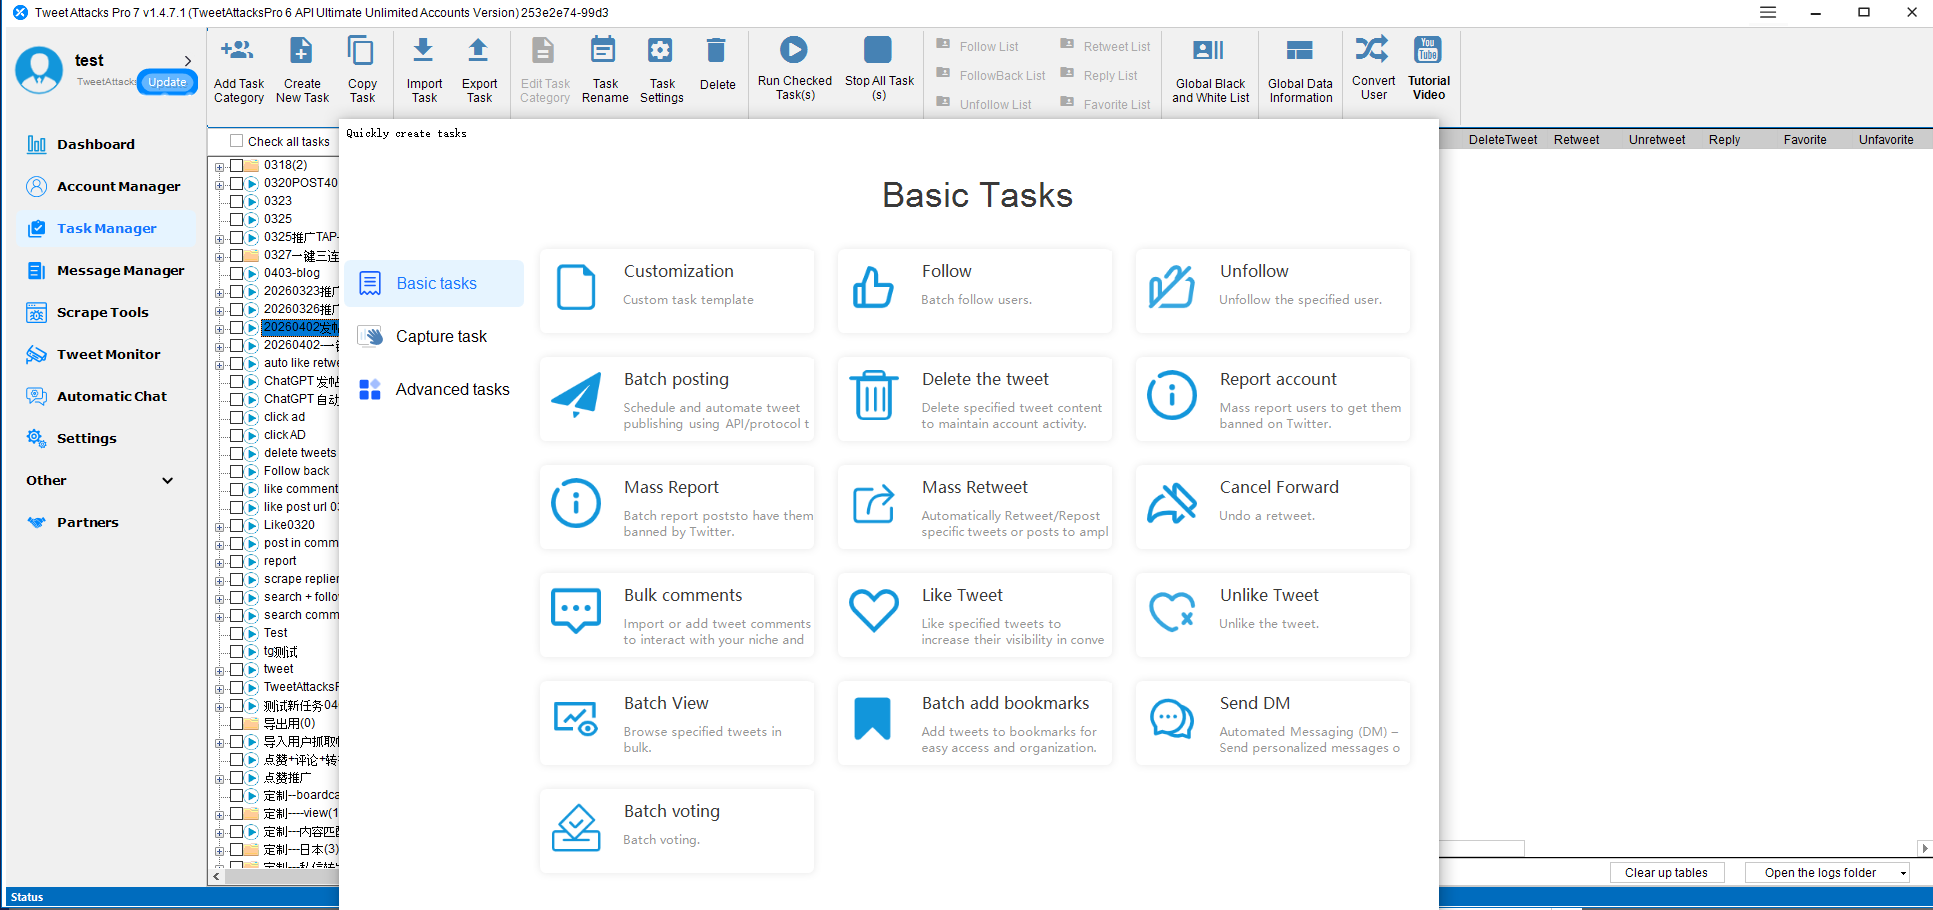Select the Batch posting task card
1933x910 pixels.
677,399
